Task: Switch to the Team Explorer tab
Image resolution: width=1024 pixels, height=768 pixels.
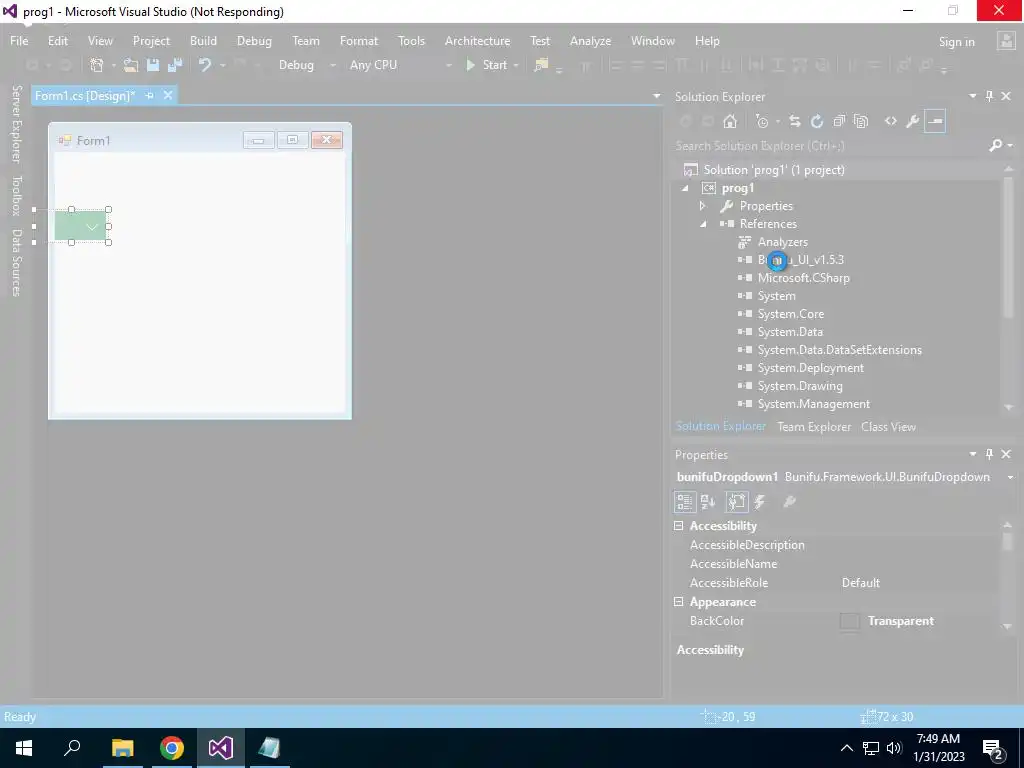Action: click(x=814, y=426)
